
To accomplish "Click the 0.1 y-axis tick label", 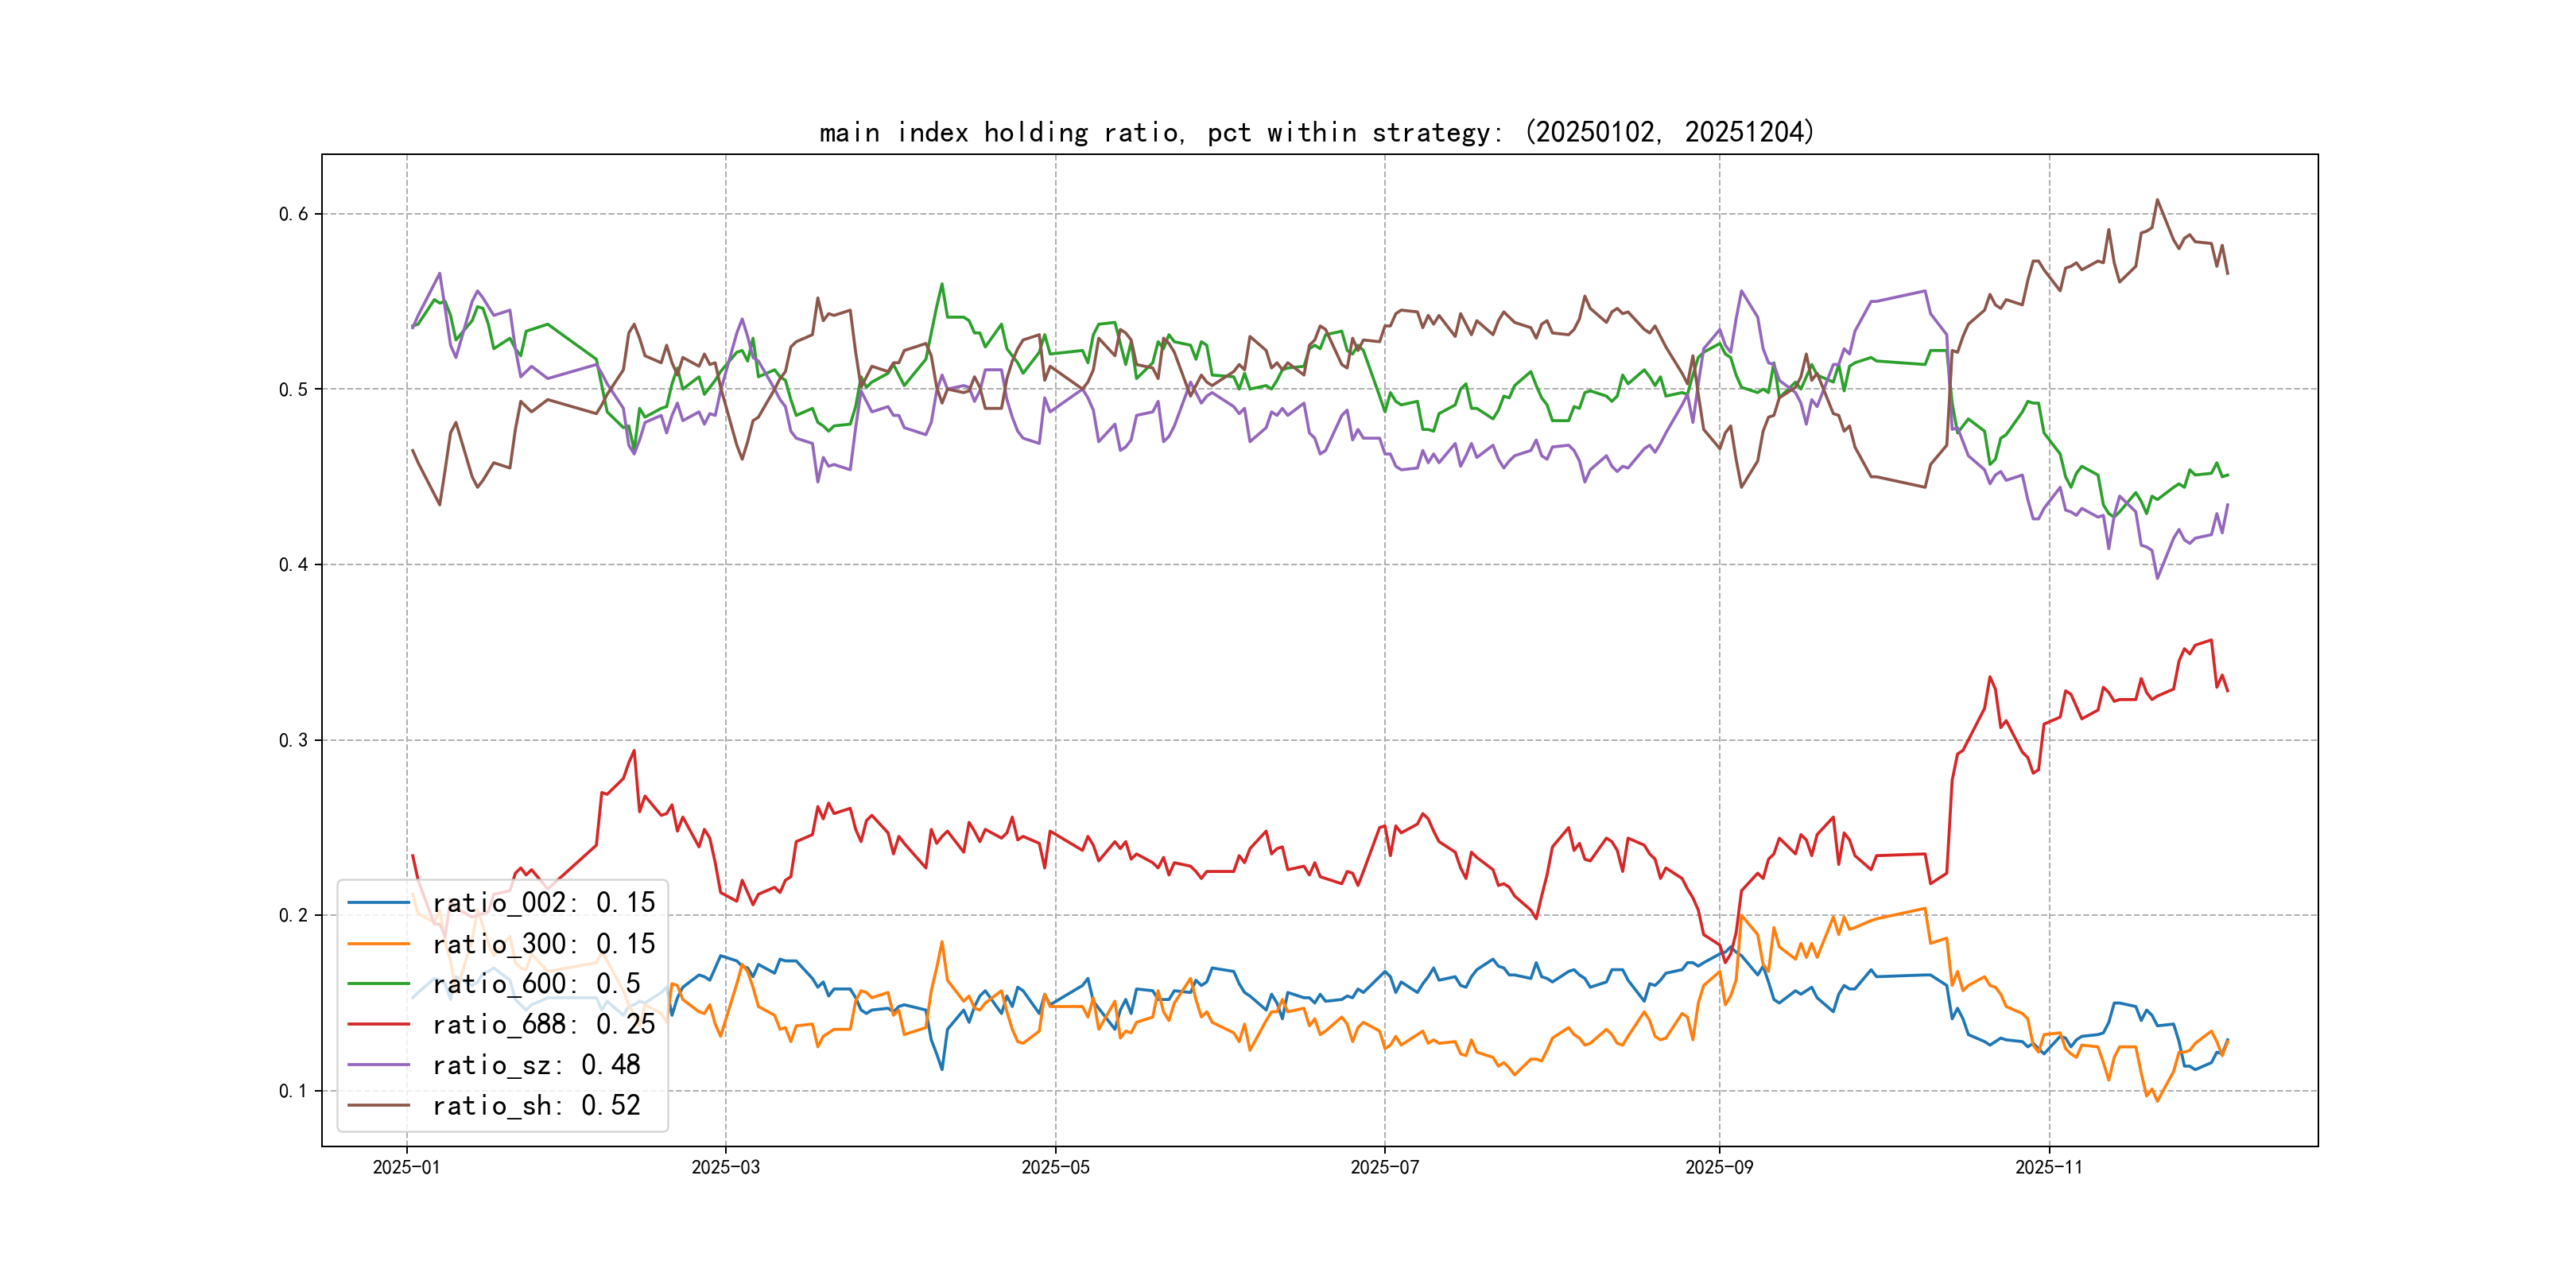I will [x=293, y=1091].
